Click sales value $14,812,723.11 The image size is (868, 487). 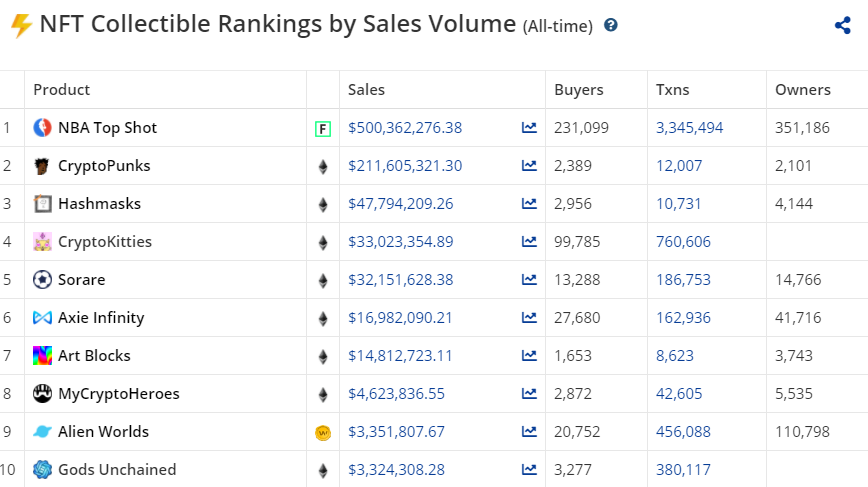tap(400, 356)
